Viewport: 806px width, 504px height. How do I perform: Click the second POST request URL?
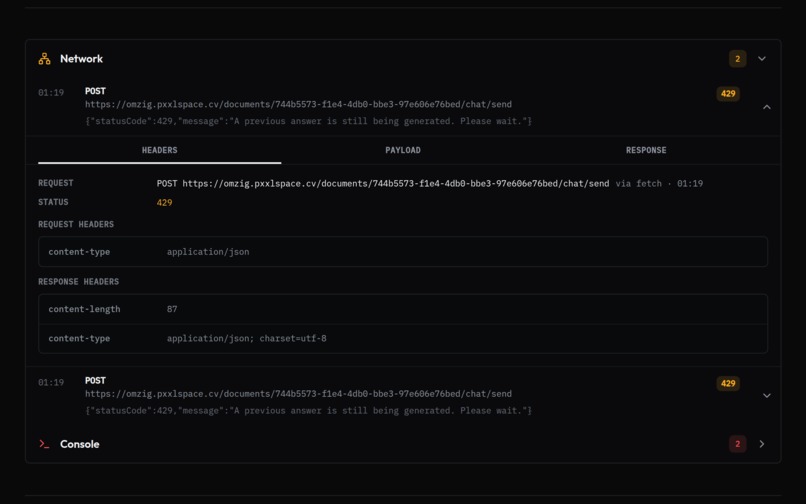coord(298,394)
